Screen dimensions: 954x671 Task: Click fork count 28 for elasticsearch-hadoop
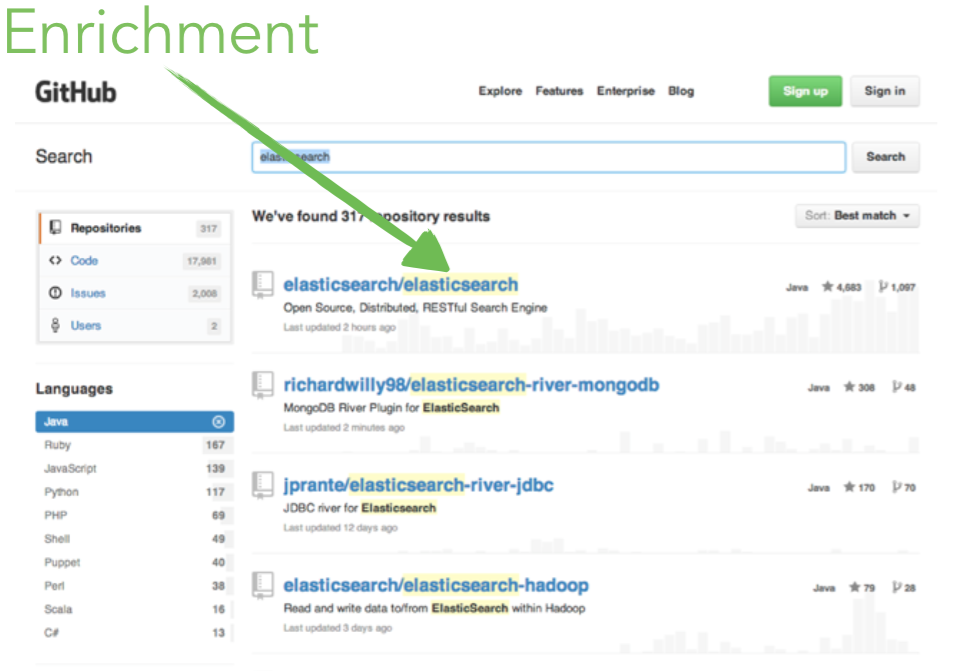904,588
